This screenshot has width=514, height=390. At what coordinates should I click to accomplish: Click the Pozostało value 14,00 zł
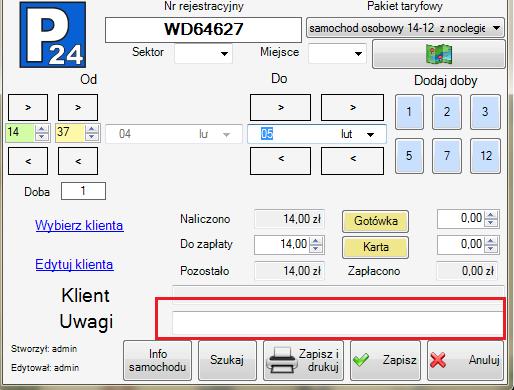point(289,271)
